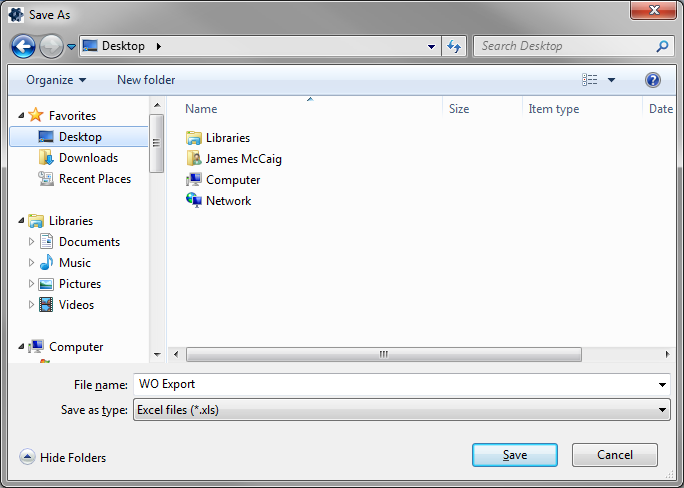Image resolution: width=684 pixels, height=488 pixels.
Task: Open the File name history dropdown arrow
Action: point(662,385)
